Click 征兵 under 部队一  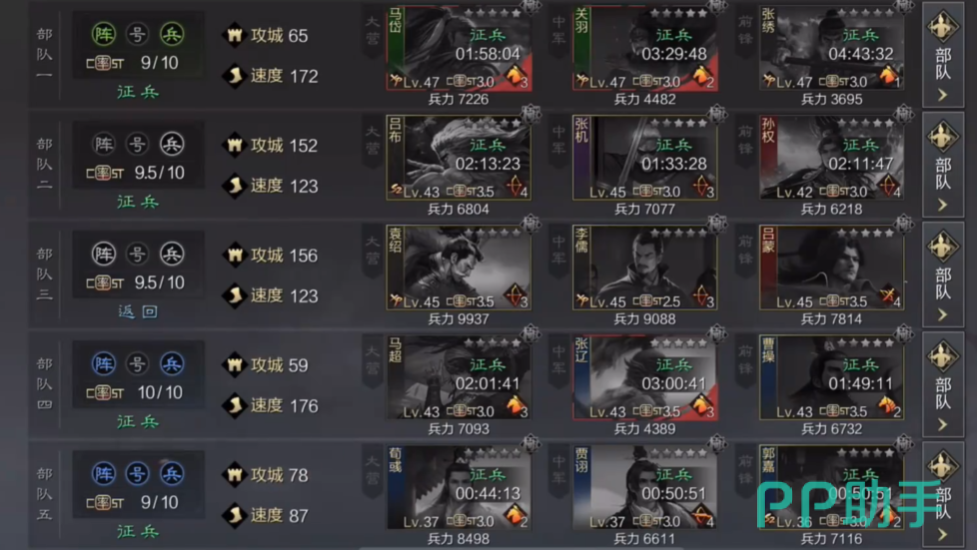click(x=138, y=92)
